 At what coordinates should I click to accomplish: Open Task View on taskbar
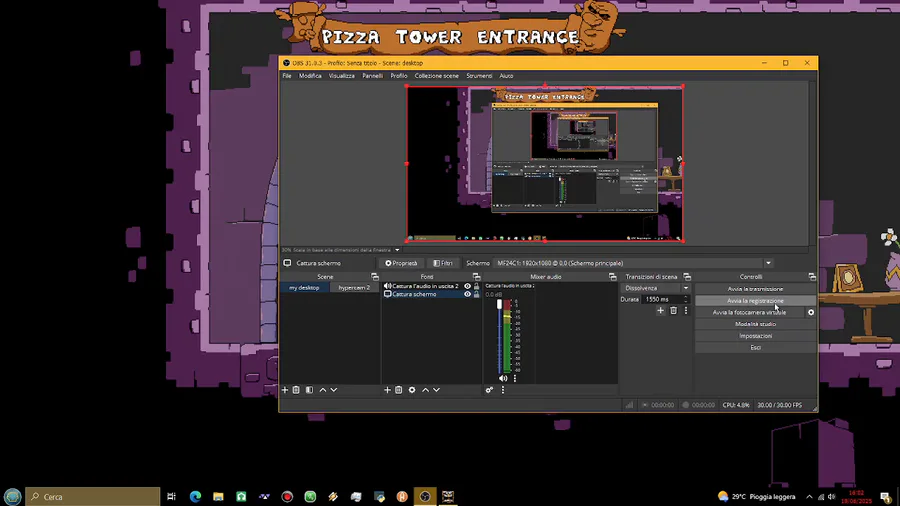coord(171,496)
